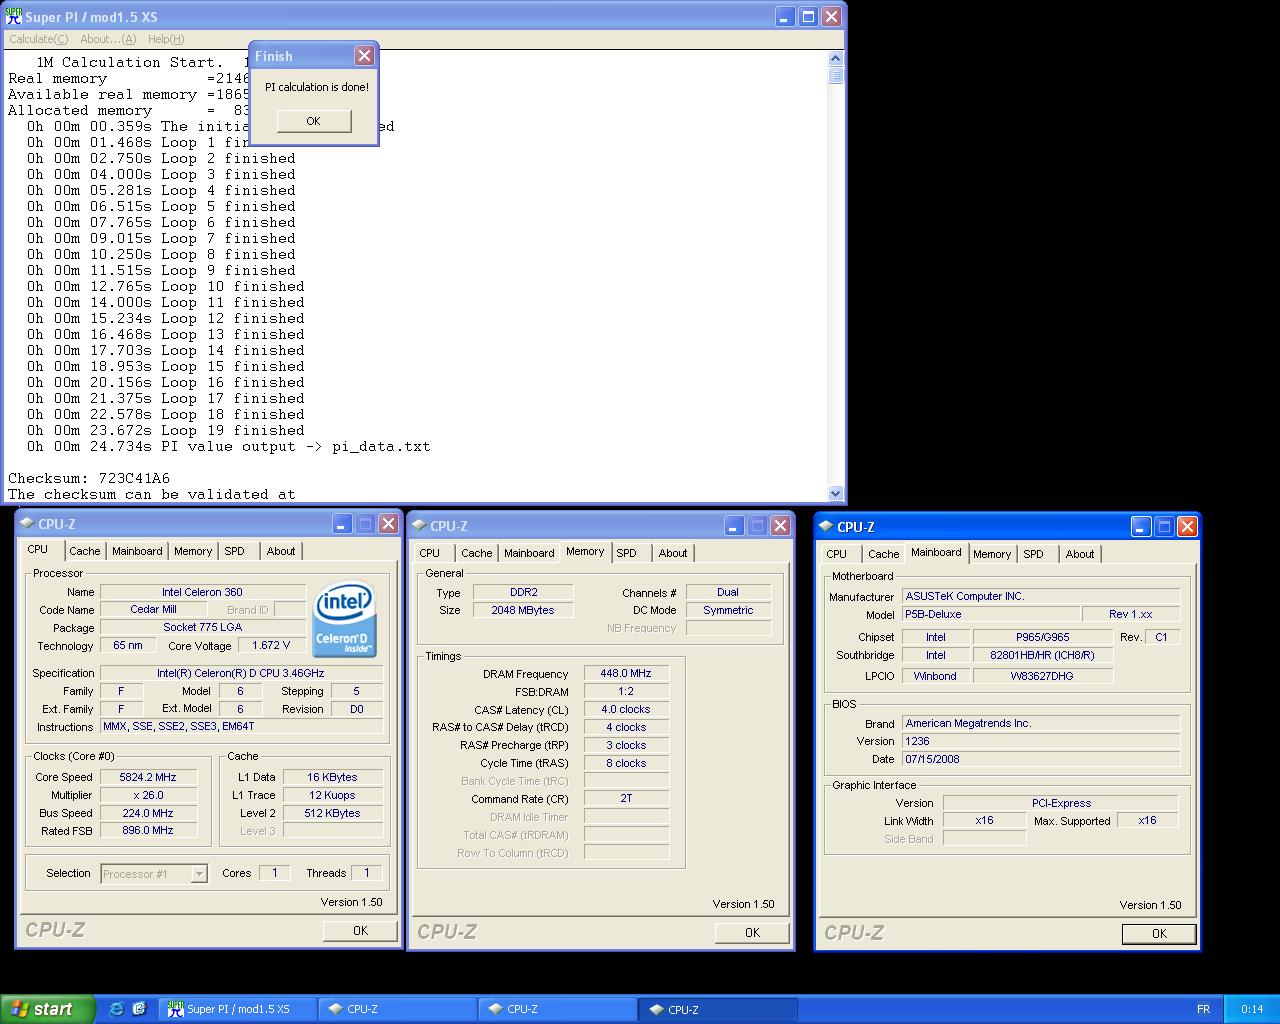This screenshot has height=1024, width=1280.
Task: Activate the second CPU-Z taskbar button
Action: 558,1009
